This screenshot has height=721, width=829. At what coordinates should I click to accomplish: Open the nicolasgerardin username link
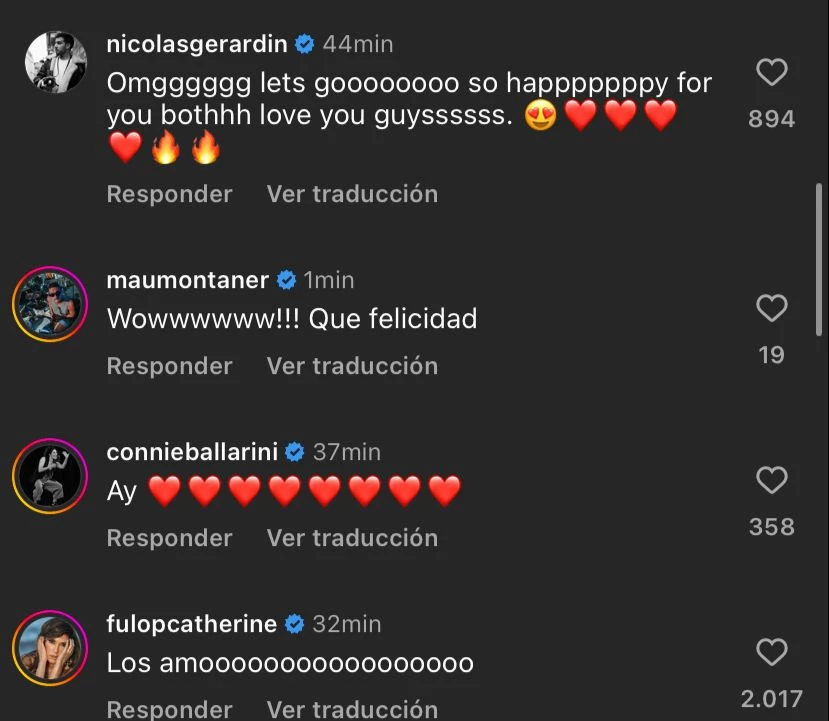197,44
